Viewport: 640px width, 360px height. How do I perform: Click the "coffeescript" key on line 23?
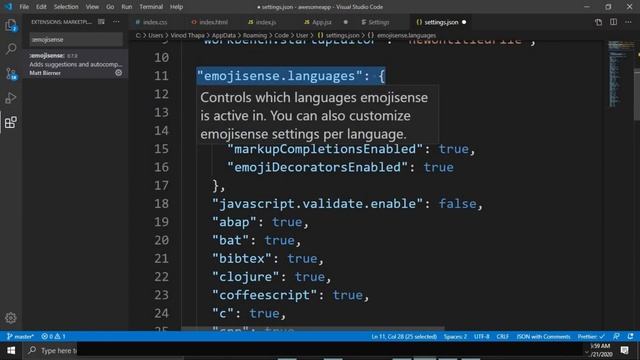(264, 295)
